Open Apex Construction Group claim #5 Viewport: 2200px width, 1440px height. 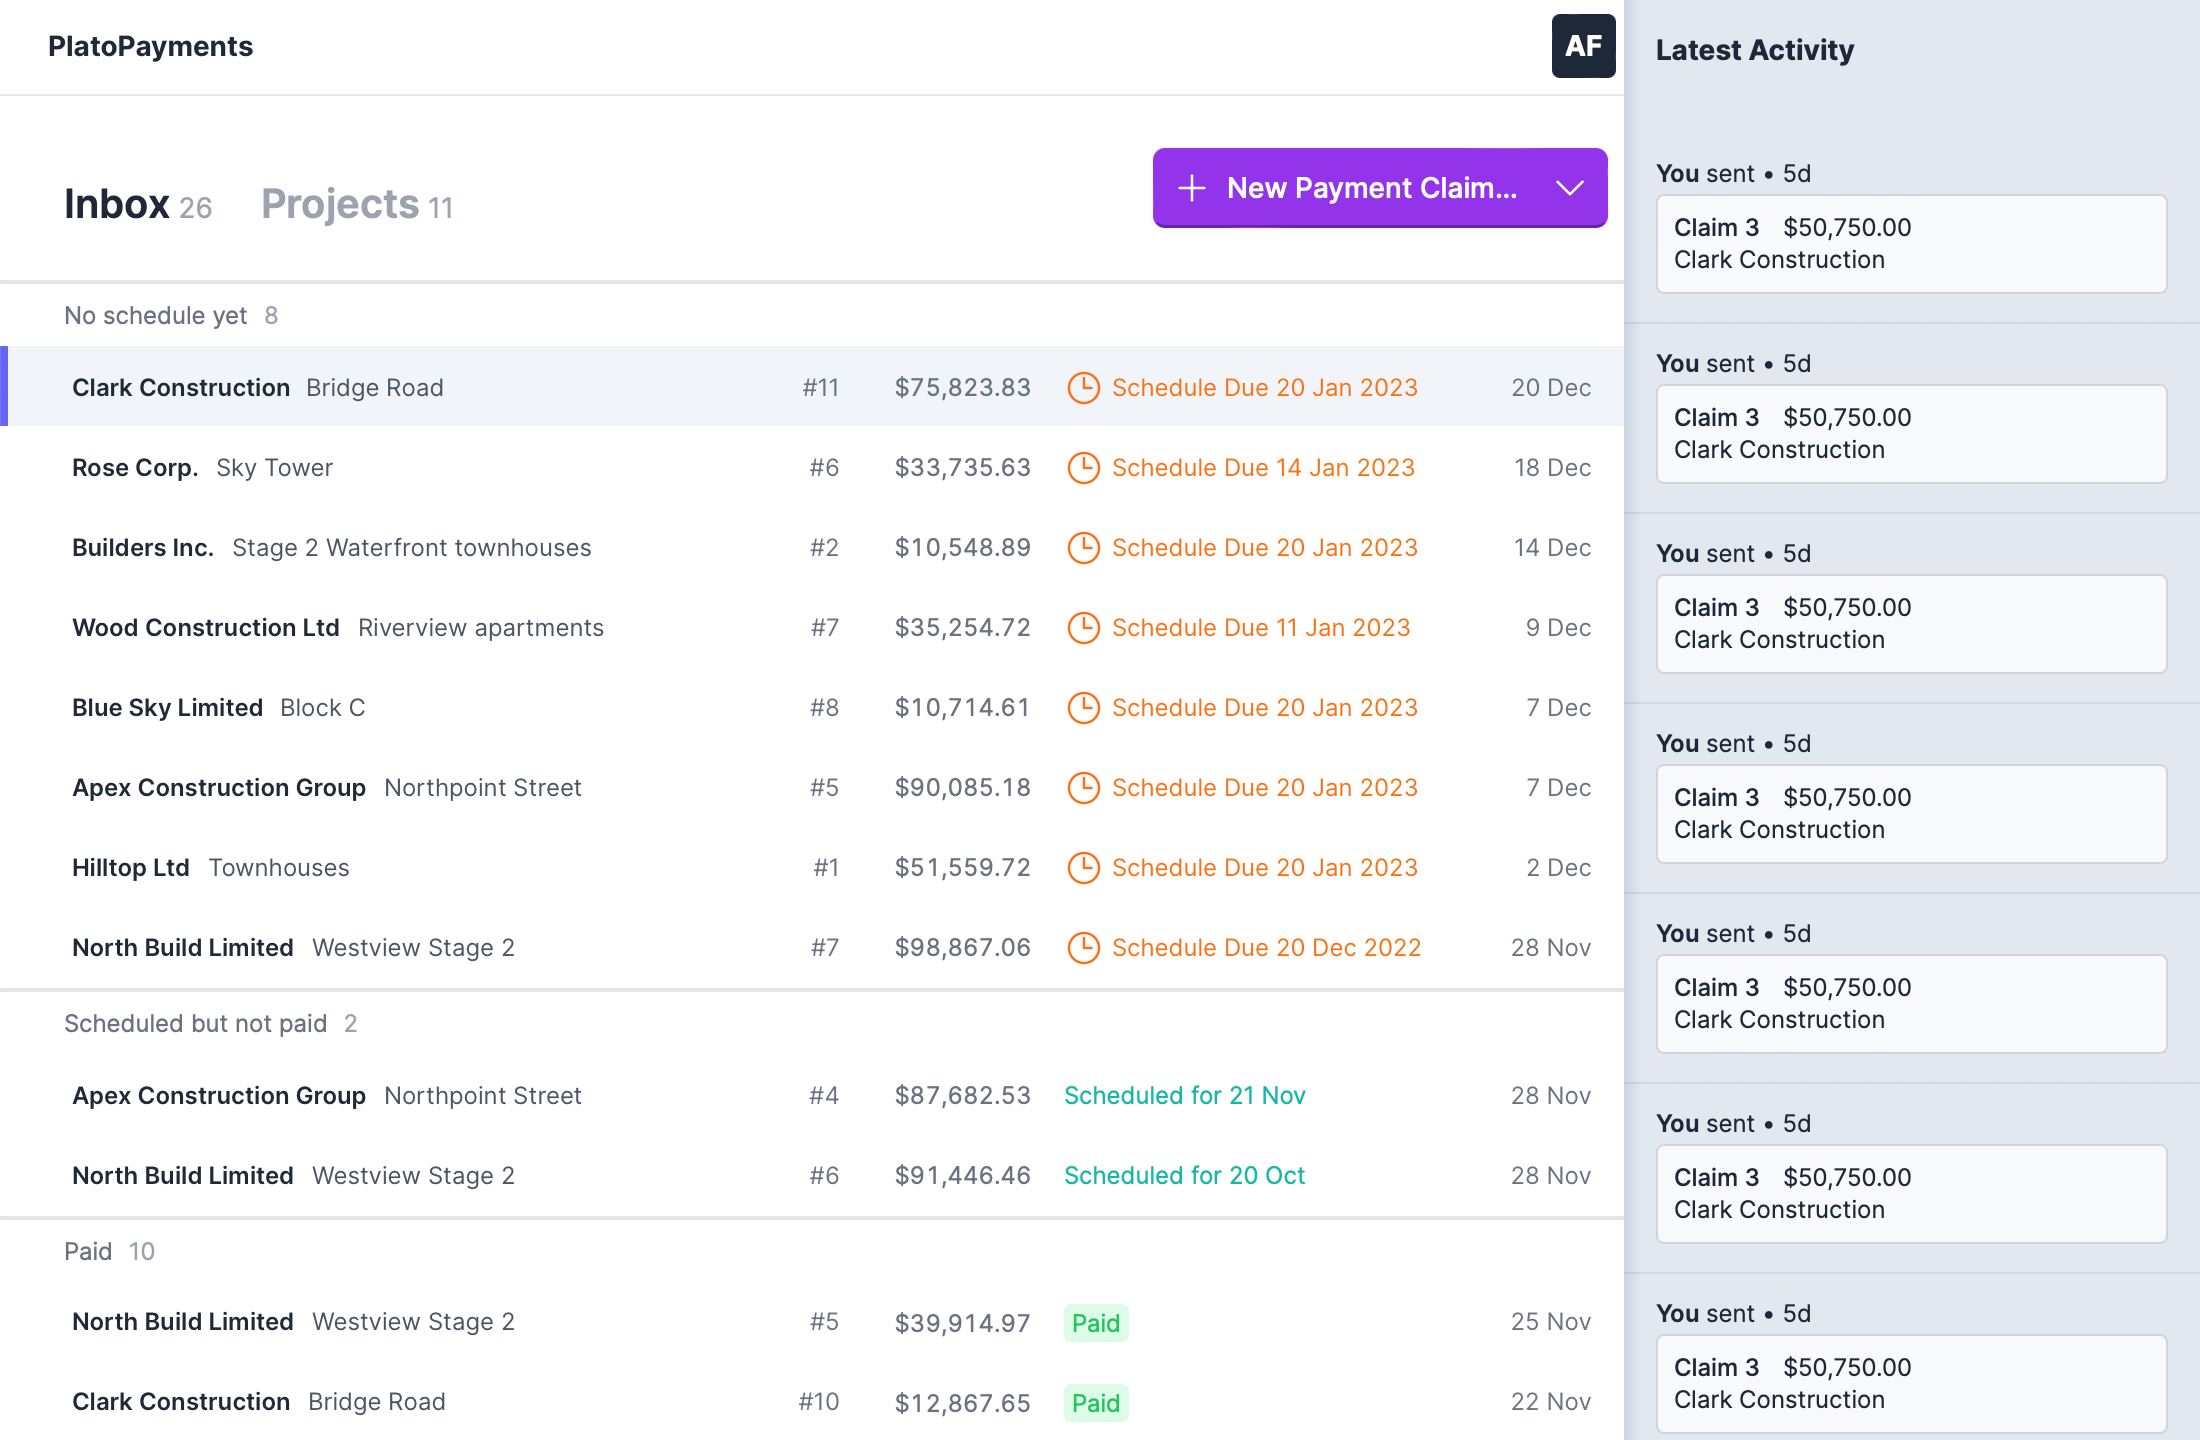812,787
